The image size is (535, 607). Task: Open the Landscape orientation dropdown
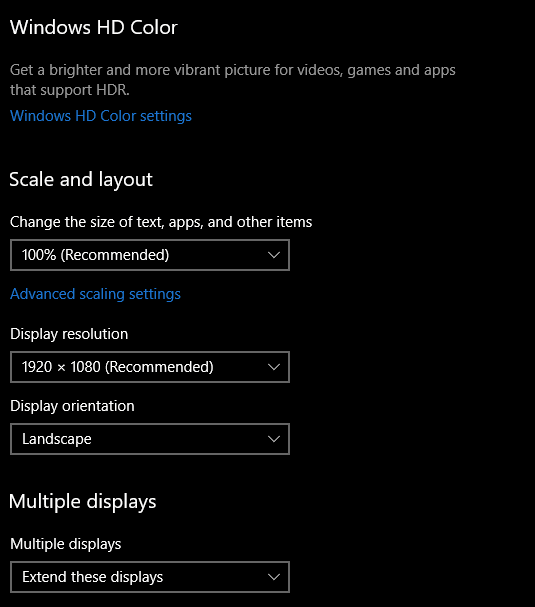click(150, 439)
